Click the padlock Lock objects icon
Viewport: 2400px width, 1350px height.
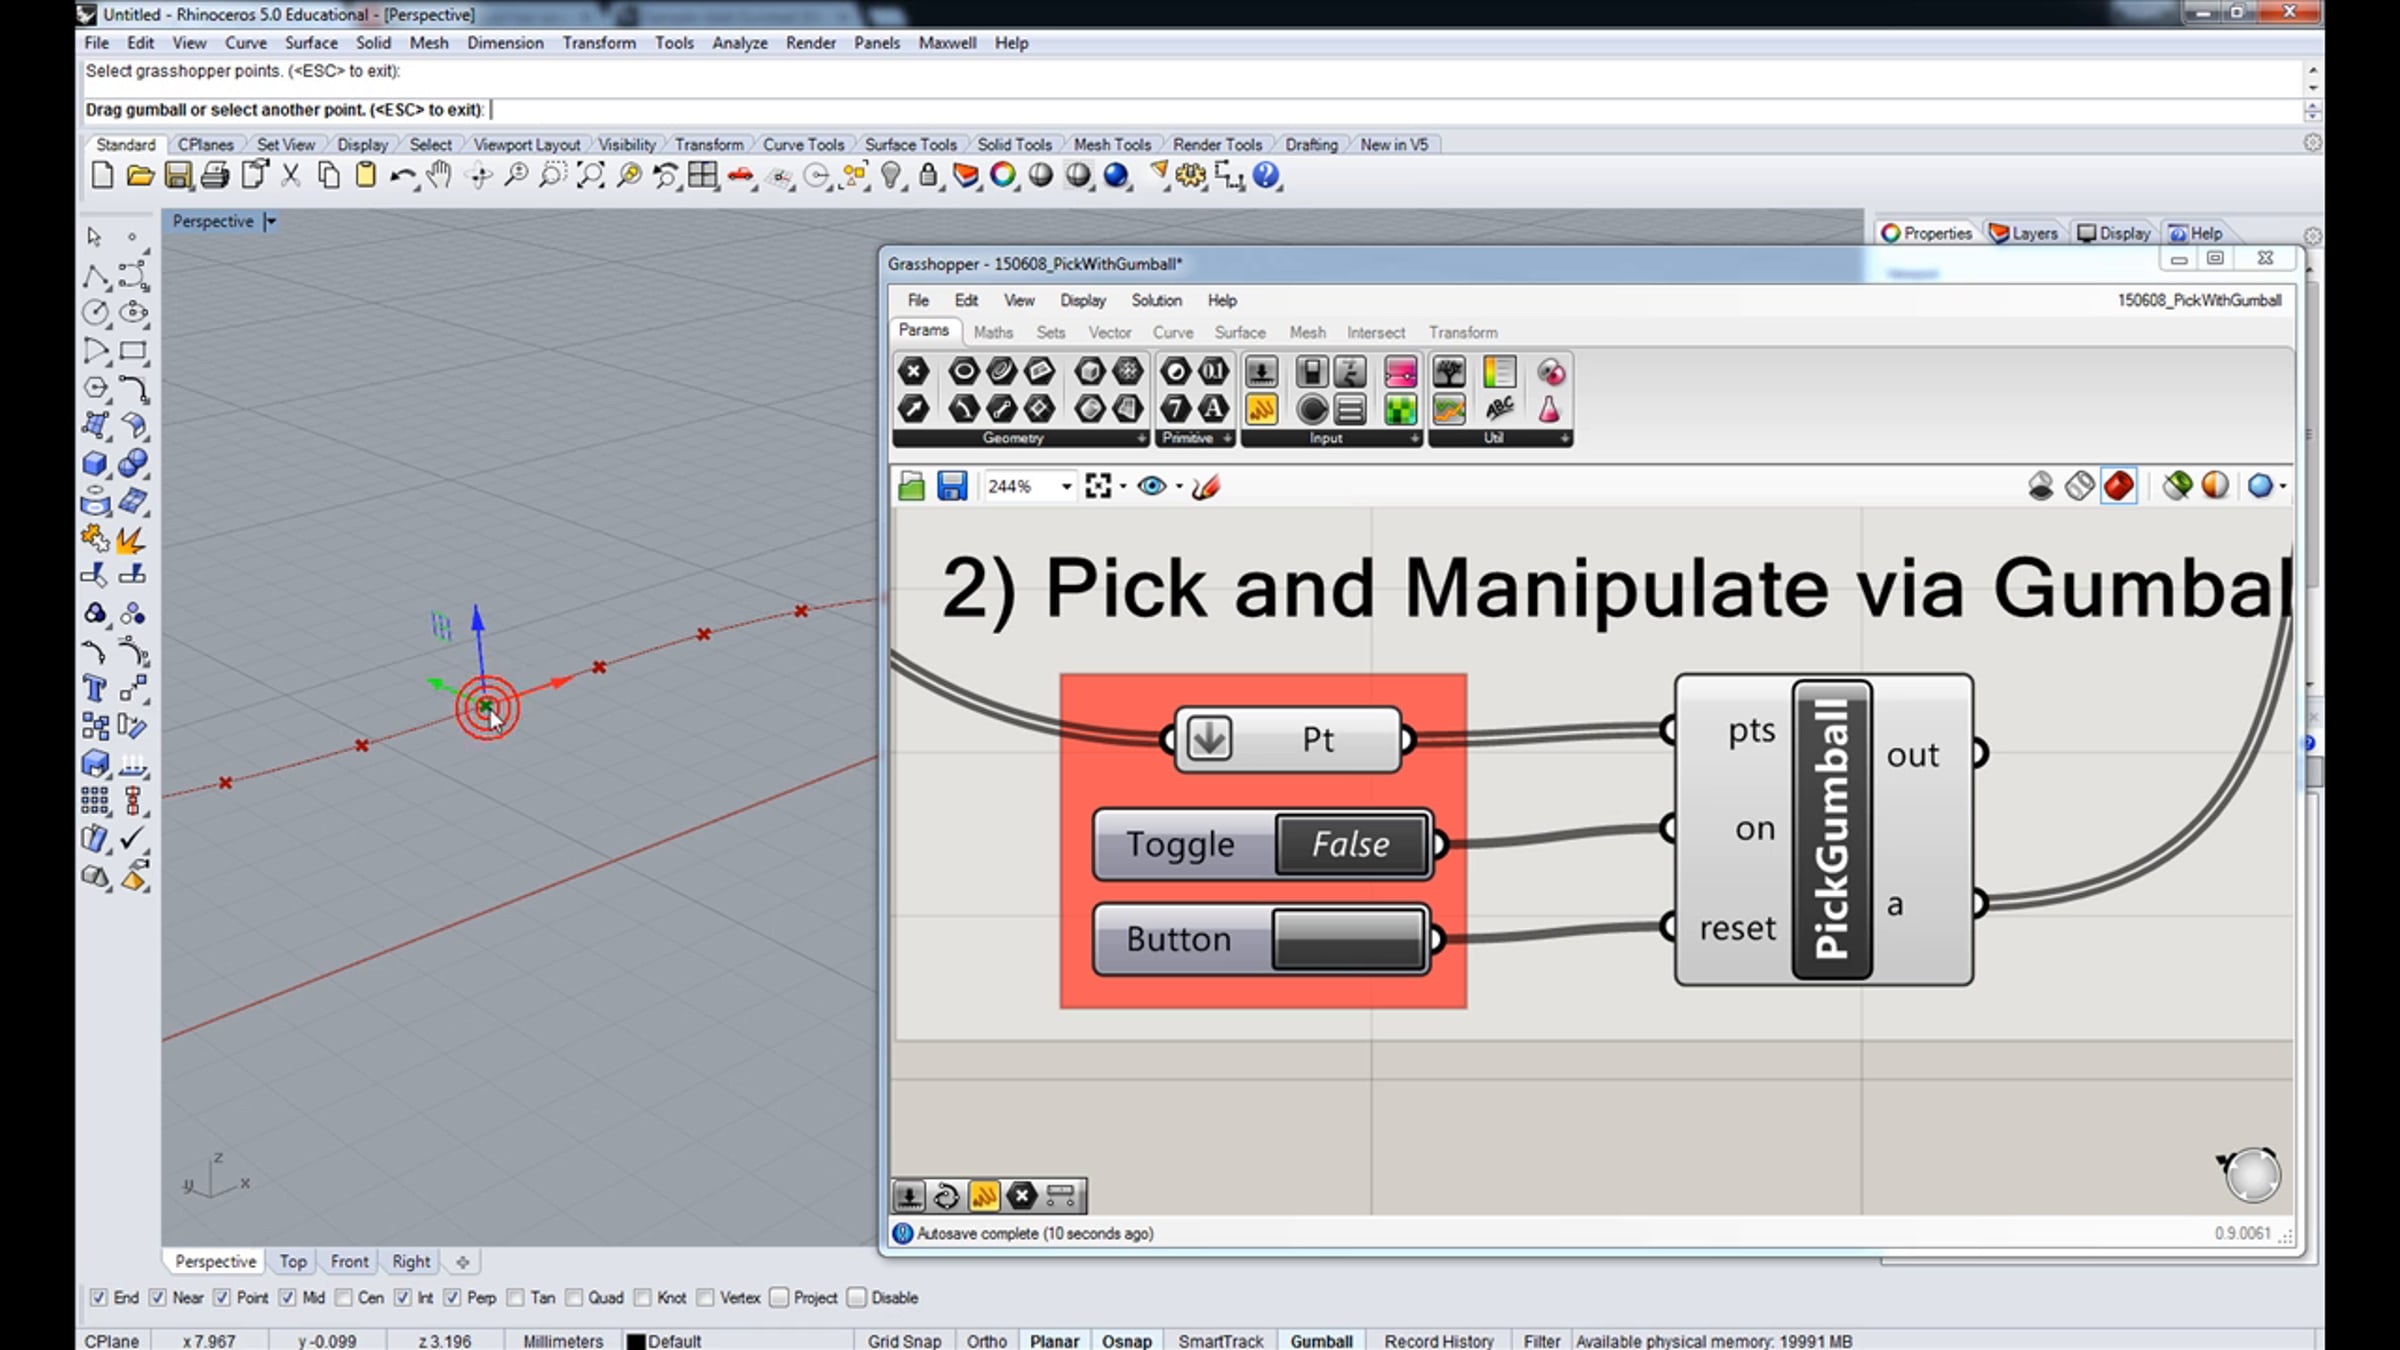[x=928, y=176]
